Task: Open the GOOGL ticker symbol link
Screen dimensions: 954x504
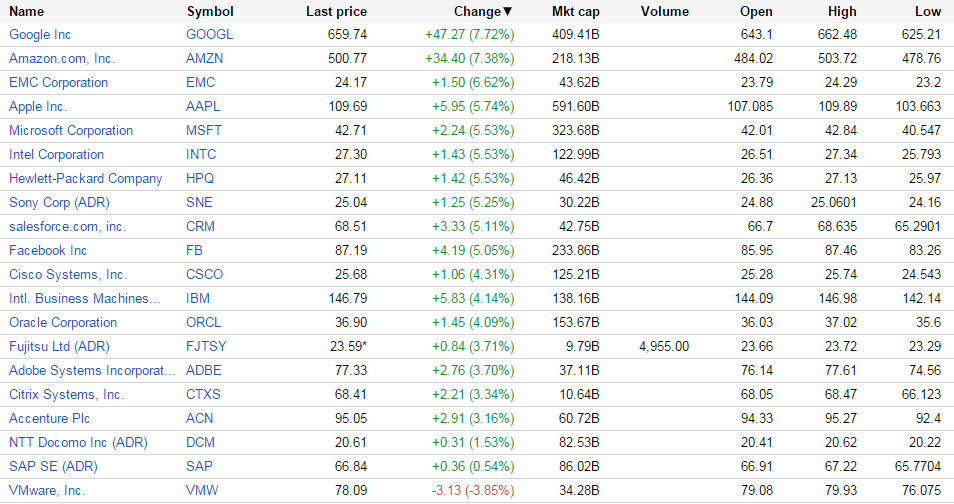Action: point(208,34)
